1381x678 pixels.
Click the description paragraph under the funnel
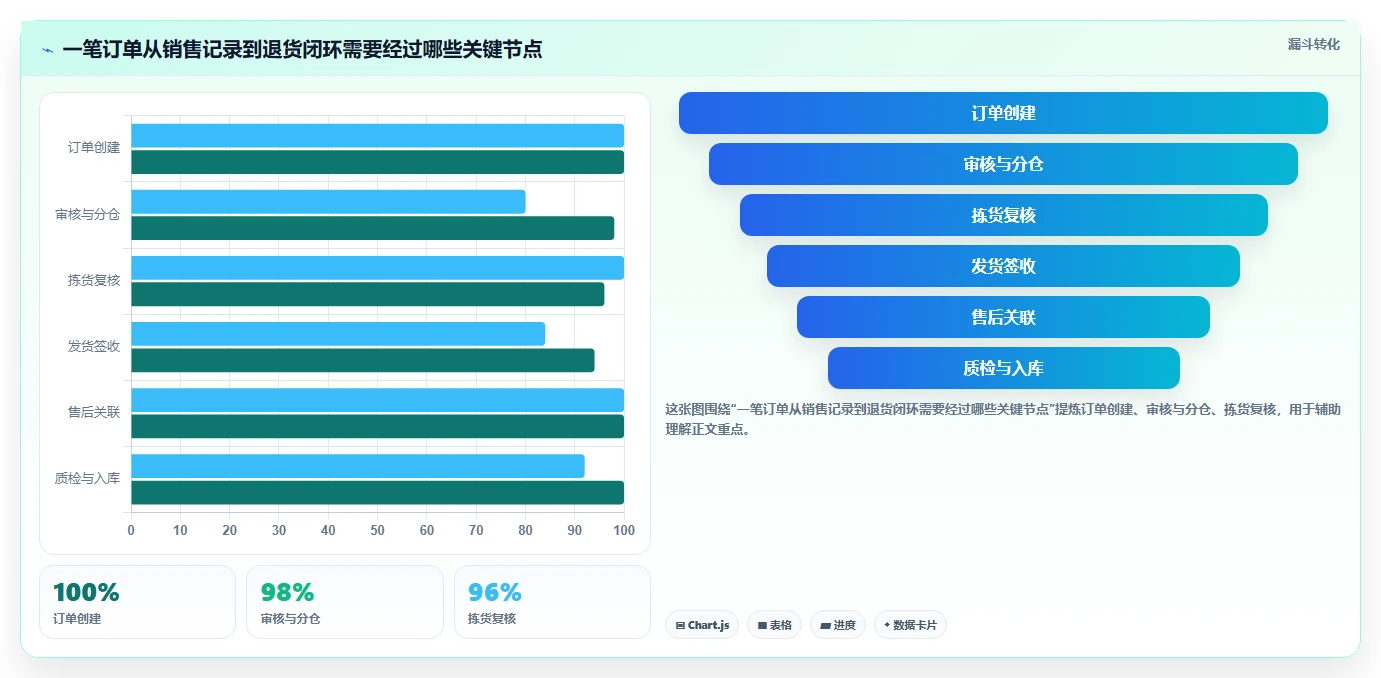(x=1003, y=419)
